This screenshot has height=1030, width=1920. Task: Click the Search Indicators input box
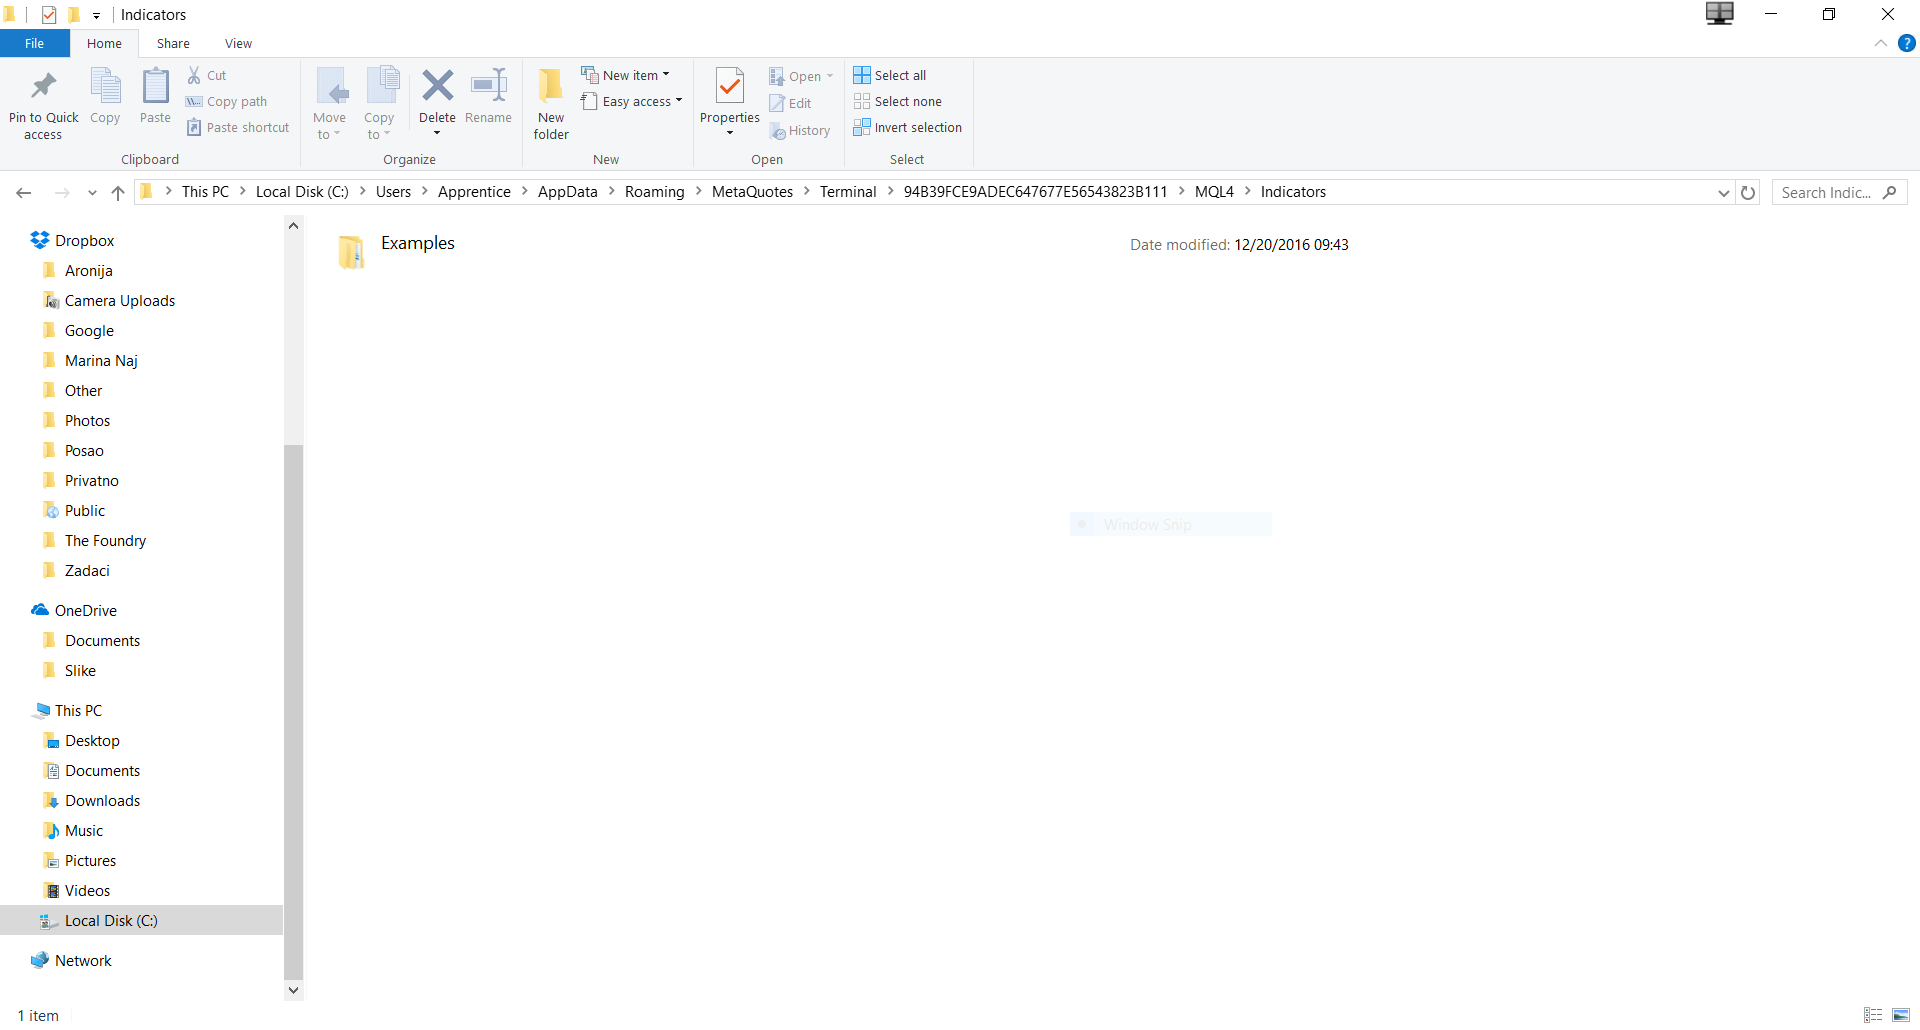point(1839,192)
